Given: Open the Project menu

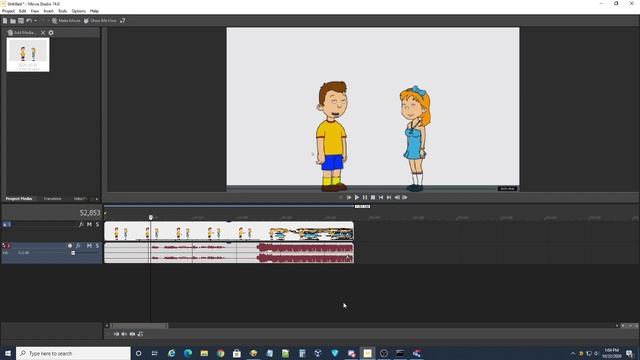Looking at the screenshot, I should click(8, 11).
